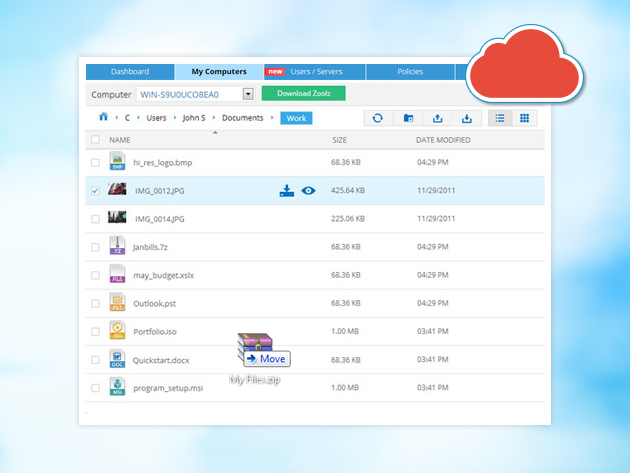Image resolution: width=630 pixels, height=473 pixels.
Task: Preview IMG_0012.JPG with the eye icon
Action: click(308, 190)
